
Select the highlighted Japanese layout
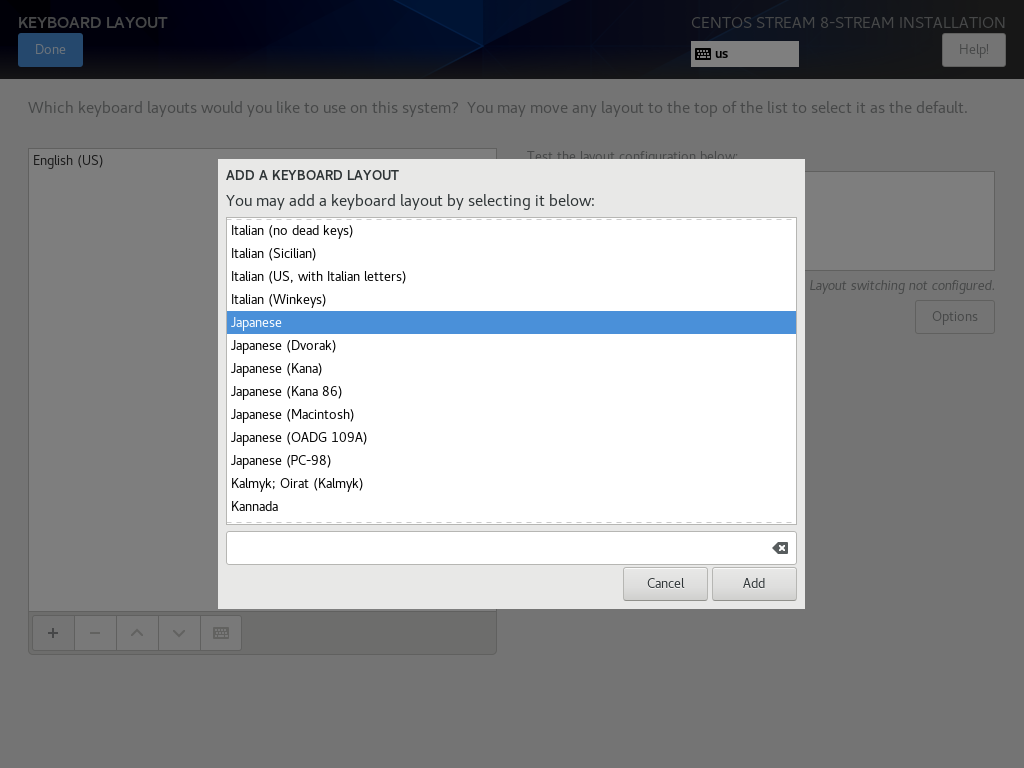511,323
